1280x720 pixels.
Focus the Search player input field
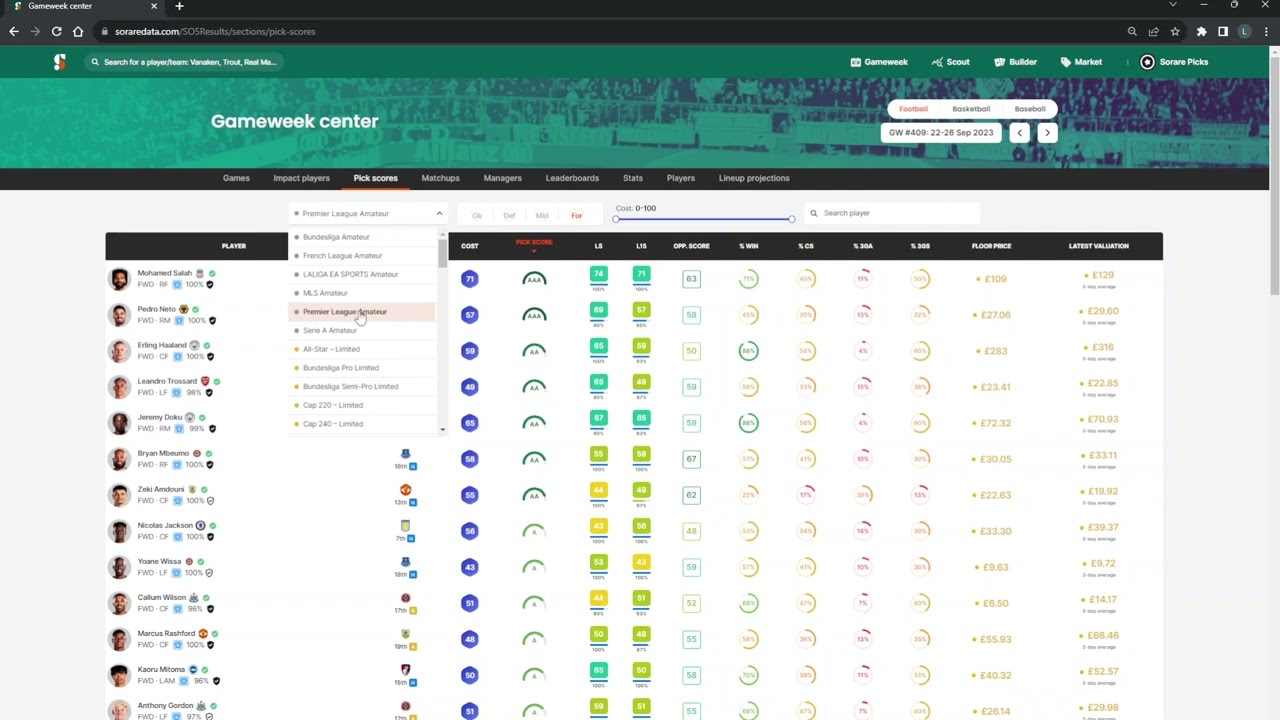892,213
